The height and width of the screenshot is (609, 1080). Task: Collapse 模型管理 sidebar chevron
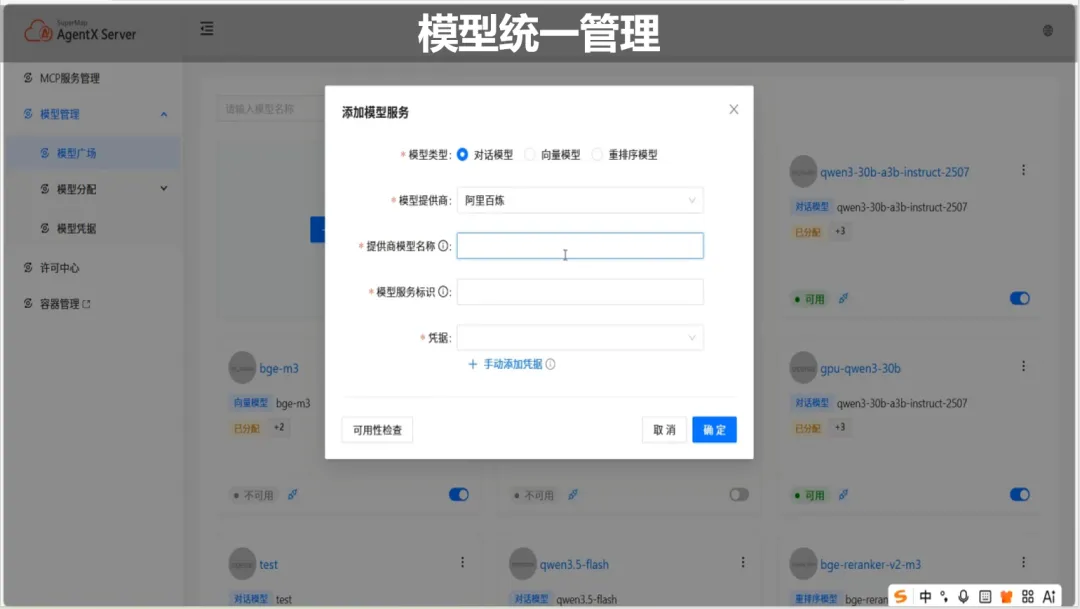pos(164,114)
